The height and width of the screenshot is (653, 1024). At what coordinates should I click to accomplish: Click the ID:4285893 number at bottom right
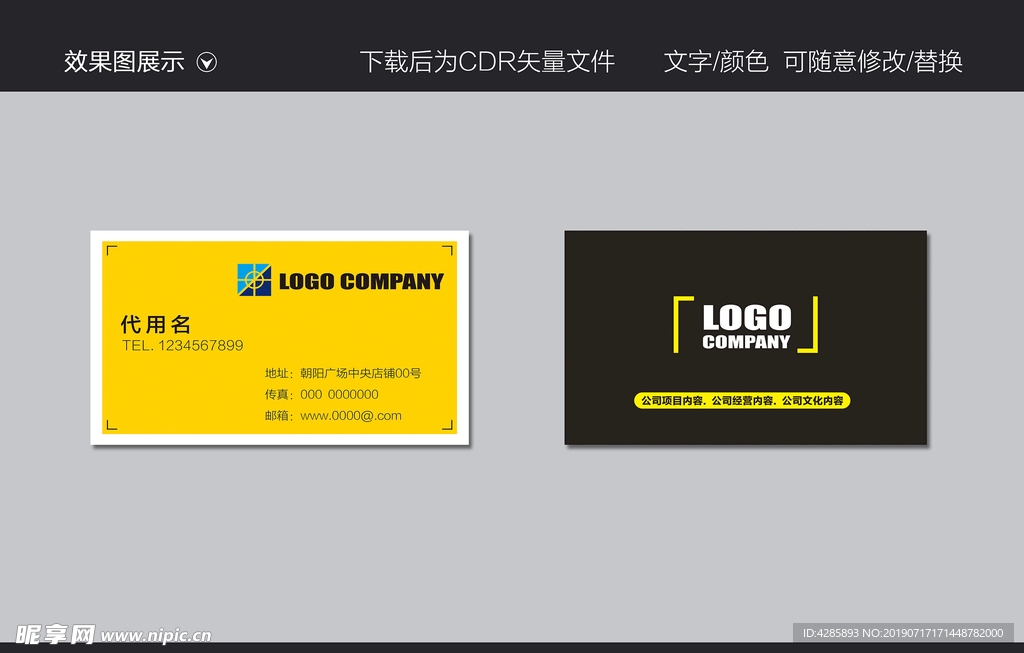coord(829,633)
